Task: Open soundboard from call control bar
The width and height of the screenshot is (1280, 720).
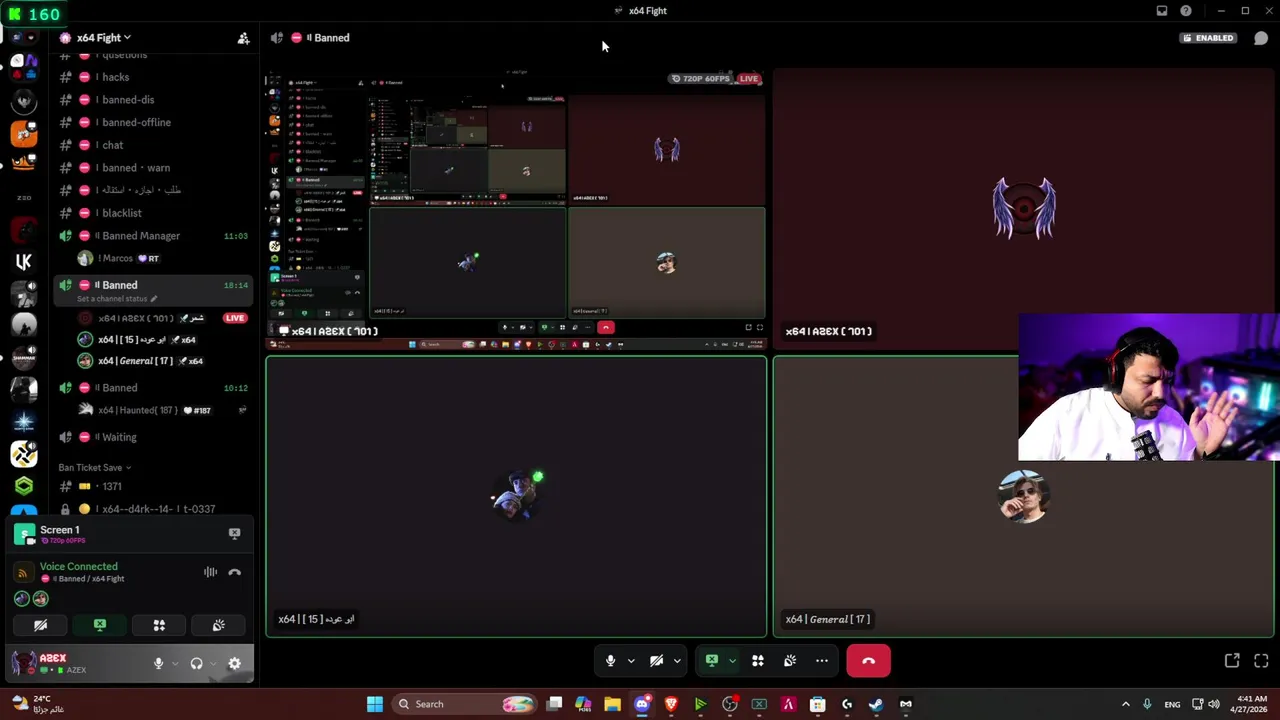Action: (789, 661)
